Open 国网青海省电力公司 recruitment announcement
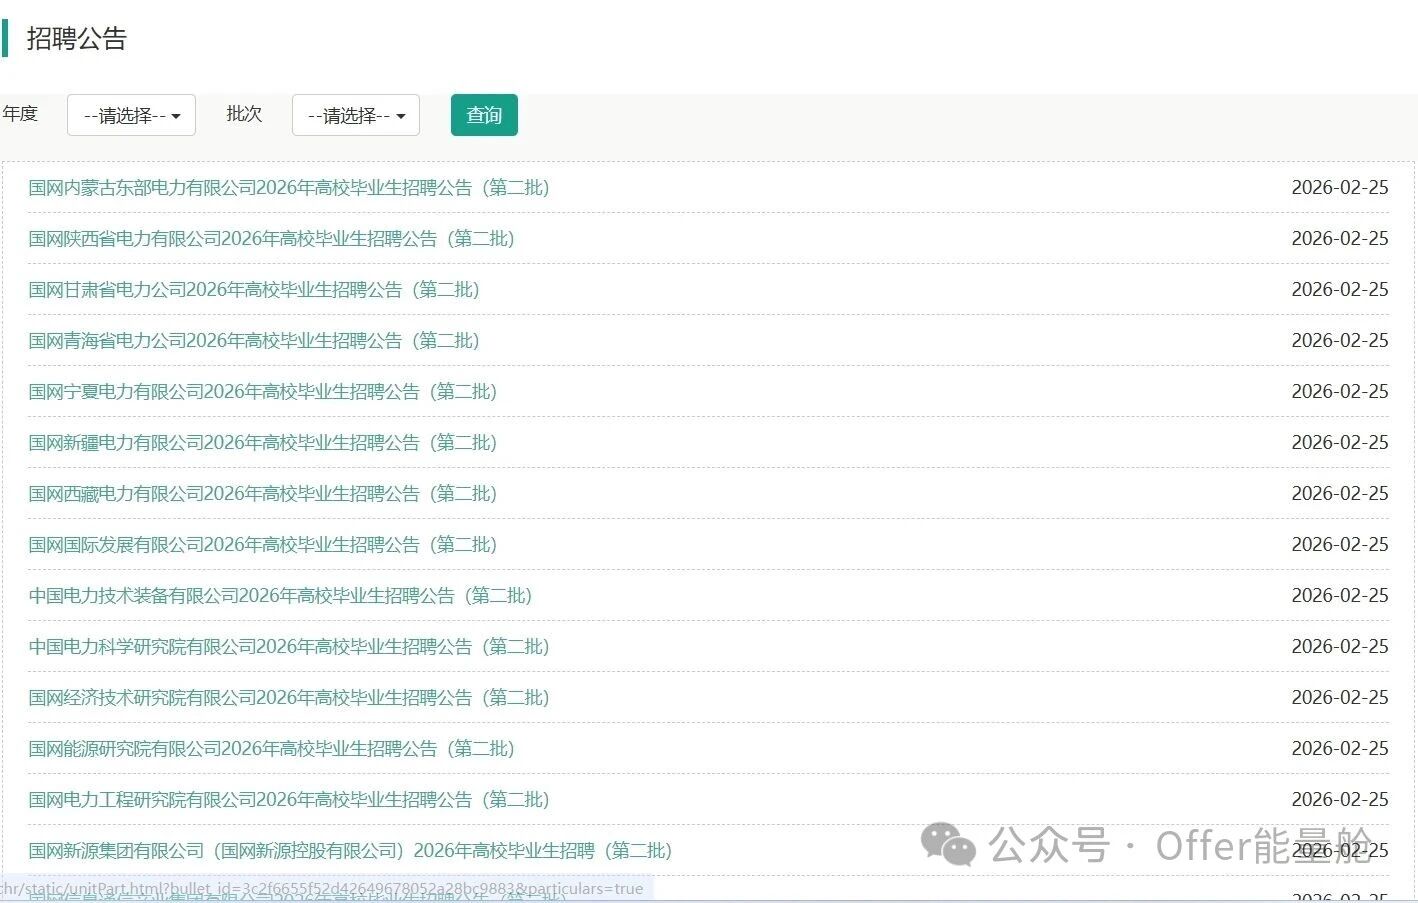 [x=253, y=341]
